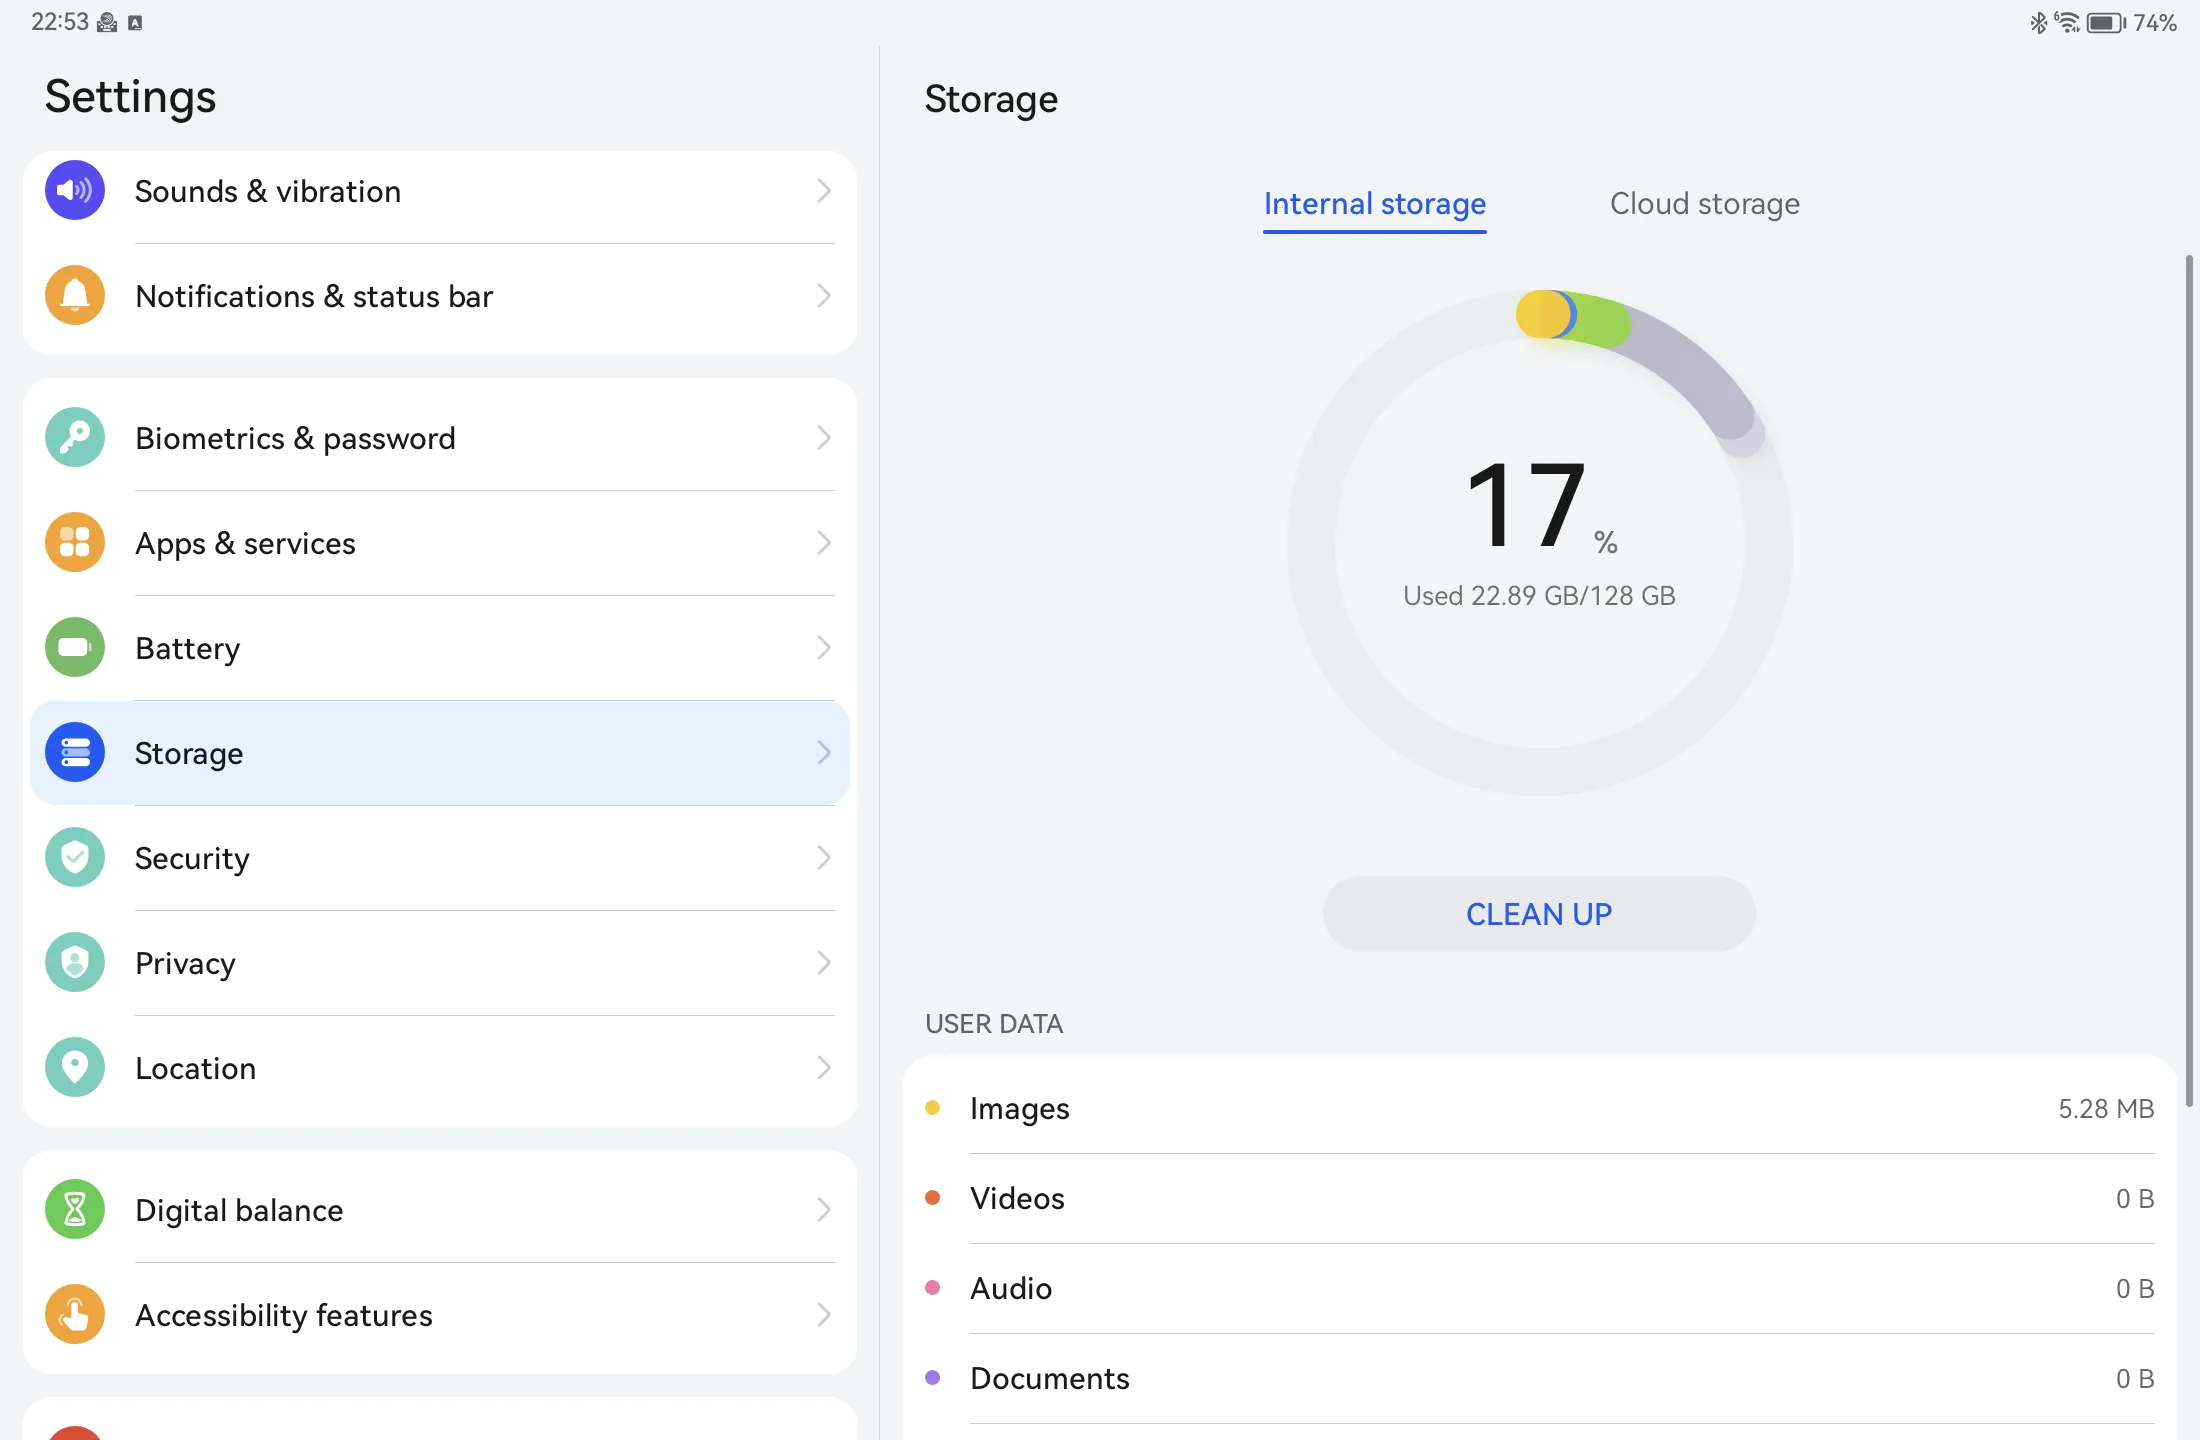Tap the Settings title
Image resolution: width=2200 pixels, height=1440 pixels.
click(130, 97)
